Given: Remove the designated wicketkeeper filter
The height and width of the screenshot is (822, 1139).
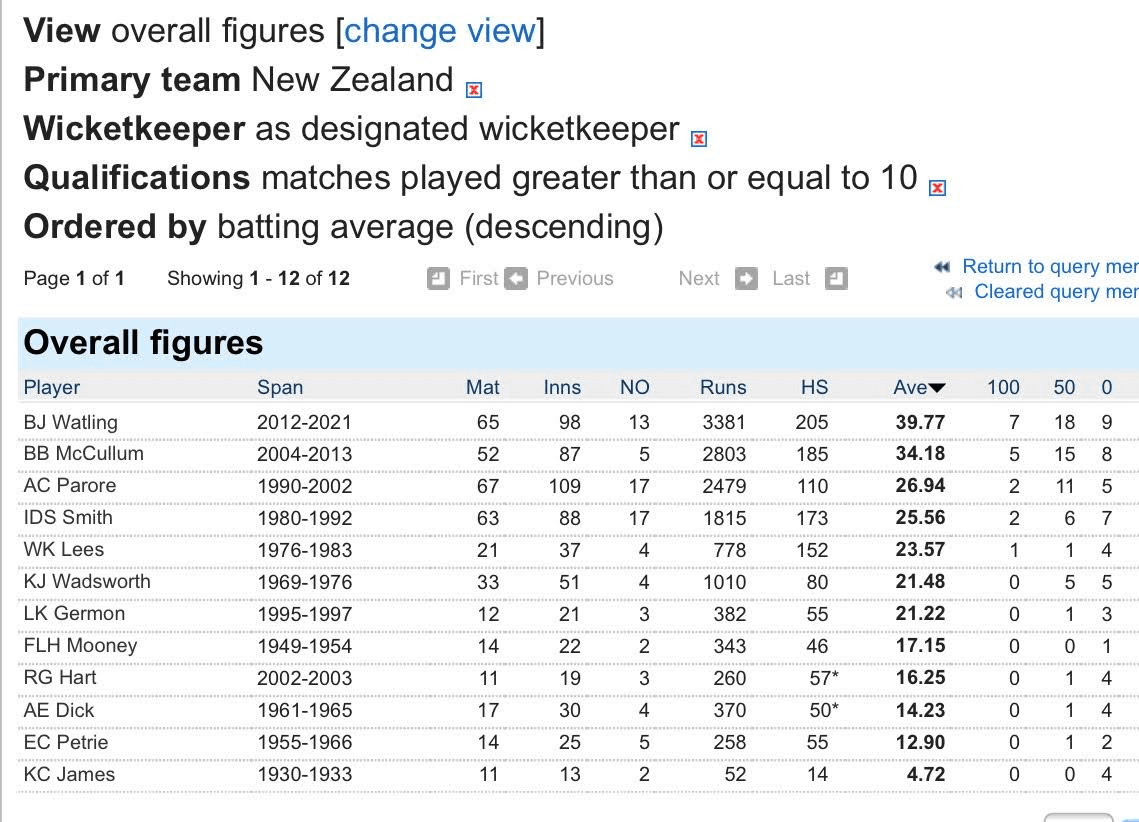Looking at the screenshot, I should (x=699, y=139).
